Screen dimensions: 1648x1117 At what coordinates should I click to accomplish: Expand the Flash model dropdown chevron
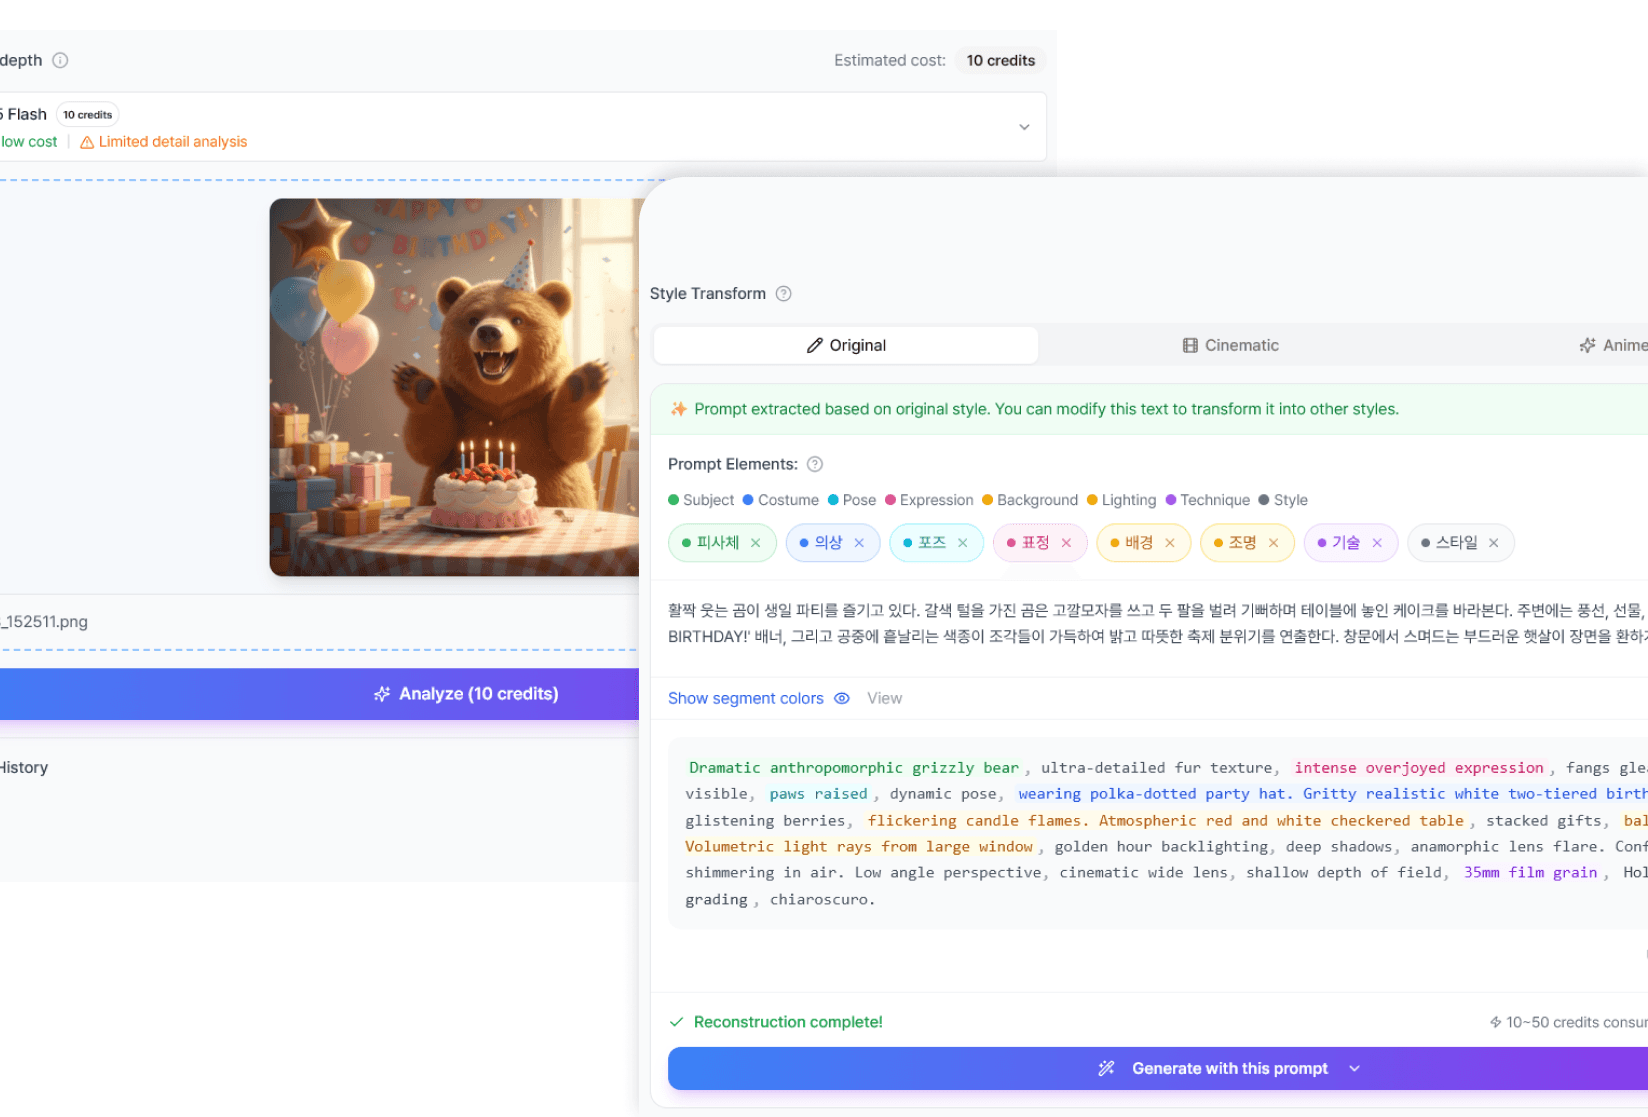[x=1024, y=127]
